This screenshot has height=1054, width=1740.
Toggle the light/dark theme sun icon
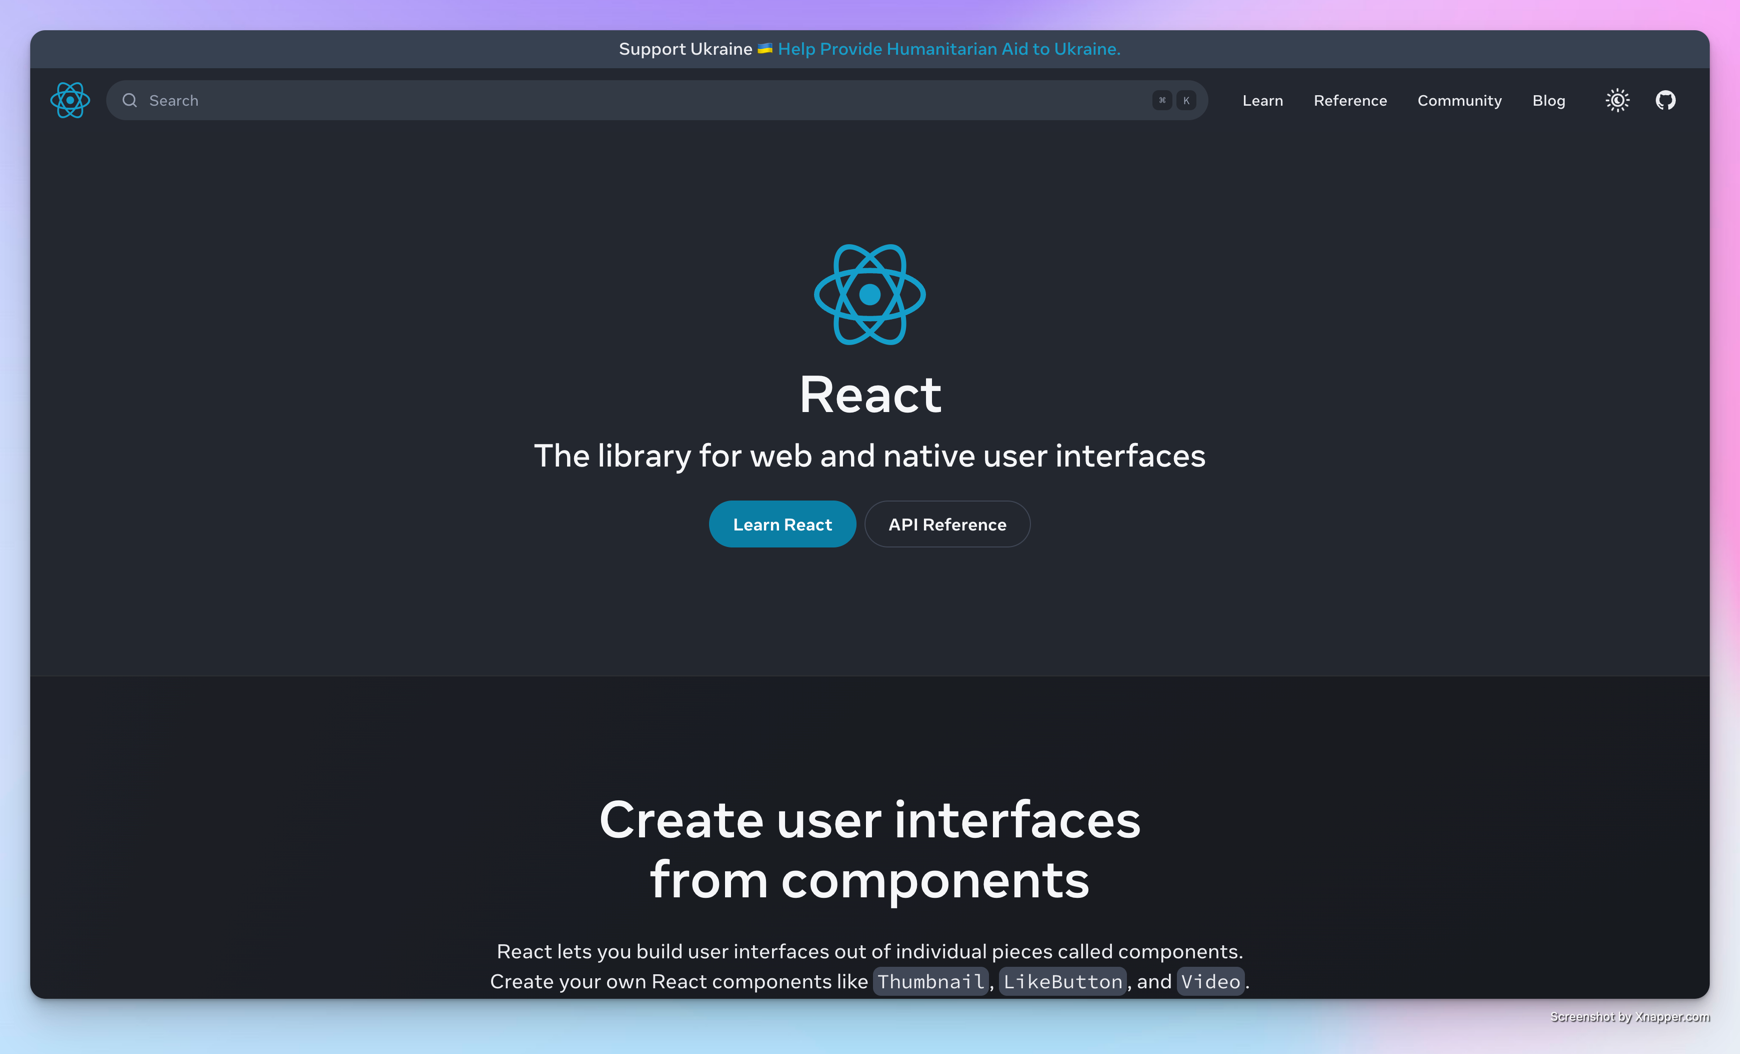1617,100
